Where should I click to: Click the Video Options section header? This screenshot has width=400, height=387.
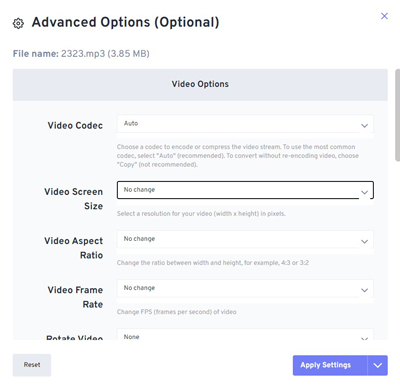tap(200, 85)
